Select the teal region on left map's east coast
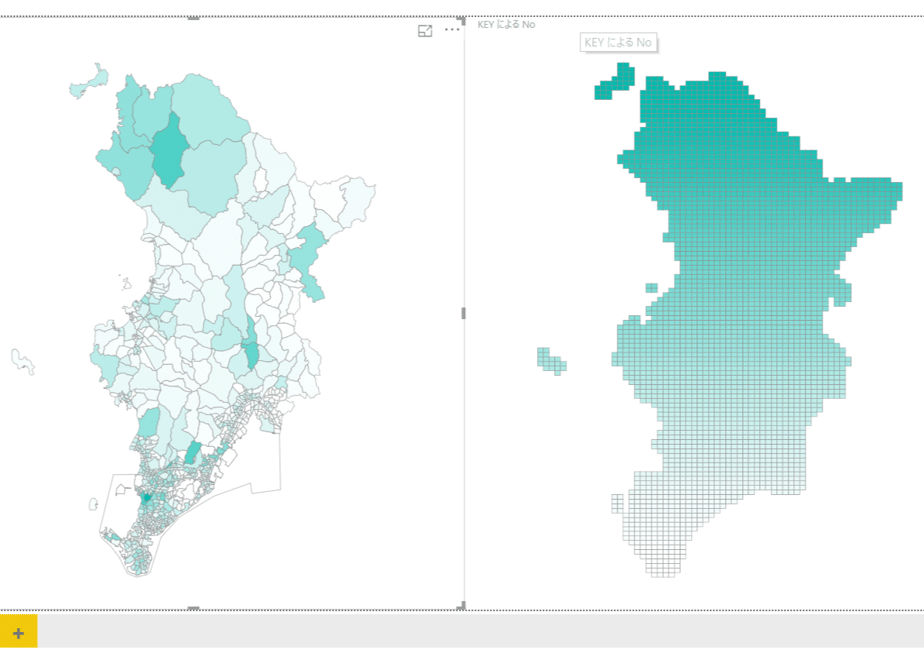This screenshot has width=924, height=660. click(x=308, y=260)
